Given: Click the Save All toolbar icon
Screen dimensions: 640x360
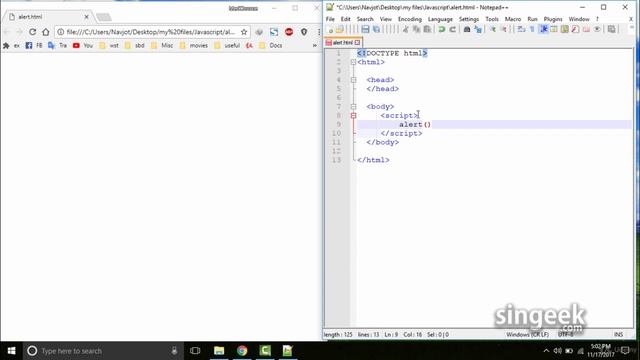Looking at the screenshot, I should click(x=376, y=29).
